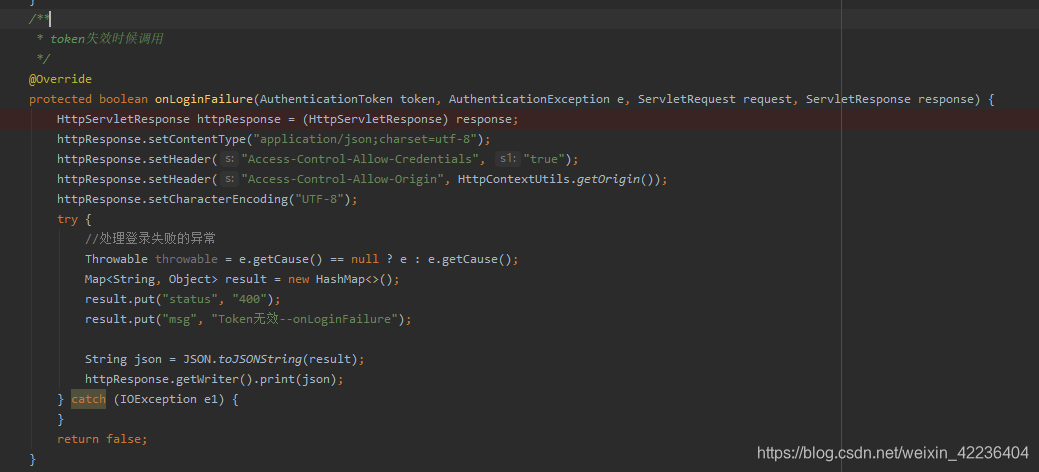The width and height of the screenshot is (1039, 472).
Task: Click the 'try' keyword
Action: pos(67,219)
